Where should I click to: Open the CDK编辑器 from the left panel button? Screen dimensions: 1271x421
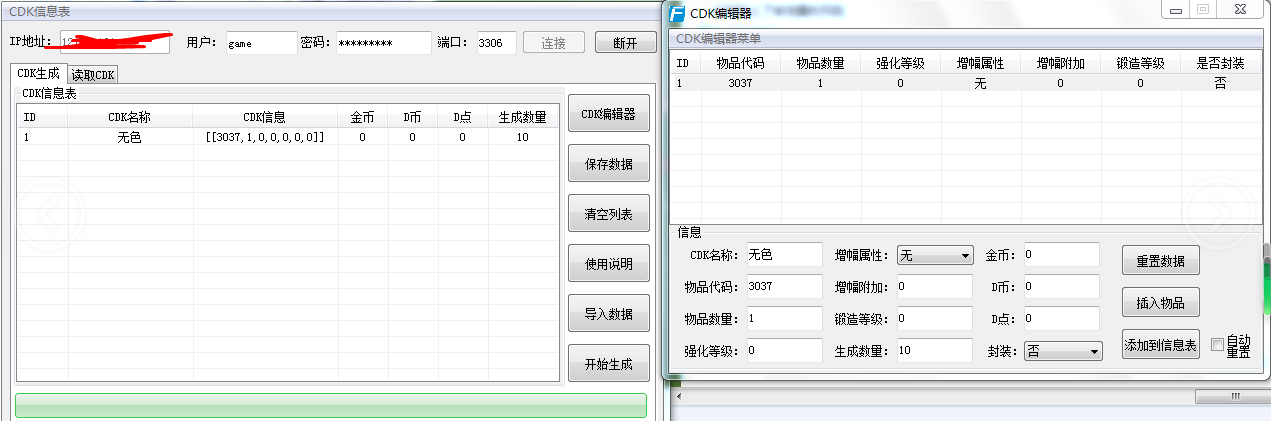click(x=608, y=114)
